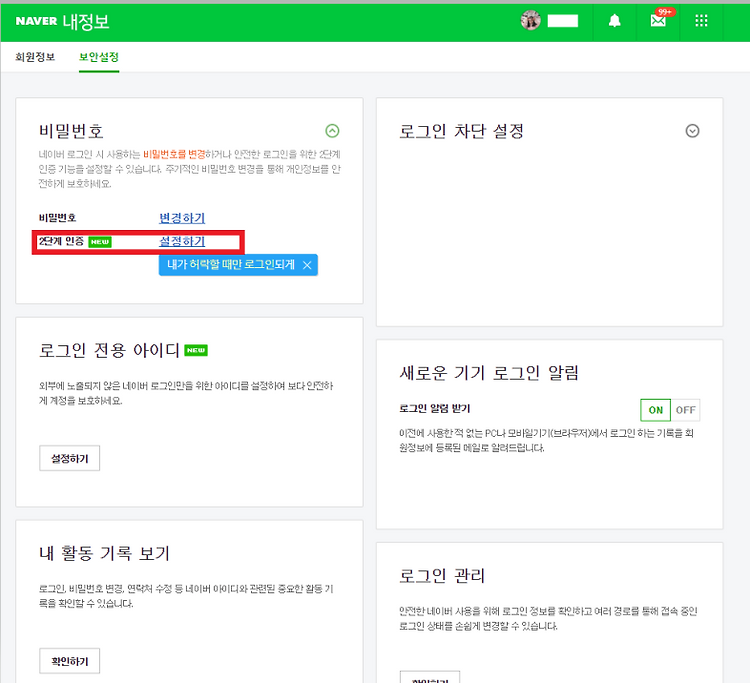This screenshot has height=683, width=750.
Task: Click the 내정보 header title
Action: [x=86, y=22]
